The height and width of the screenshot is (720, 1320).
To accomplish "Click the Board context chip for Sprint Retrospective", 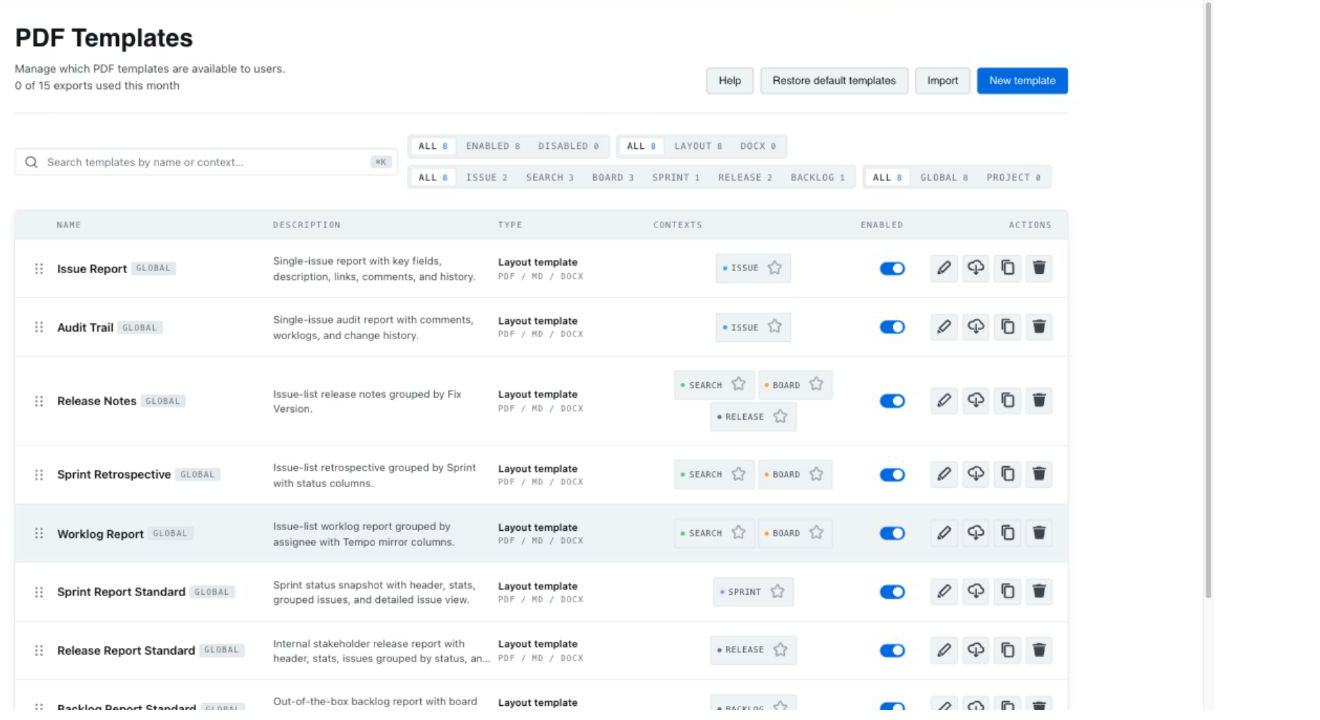I will click(x=796, y=474).
